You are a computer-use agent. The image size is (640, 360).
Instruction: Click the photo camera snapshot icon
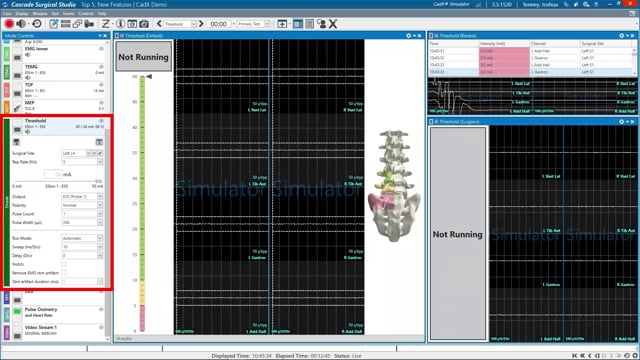[x=144, y=24]
